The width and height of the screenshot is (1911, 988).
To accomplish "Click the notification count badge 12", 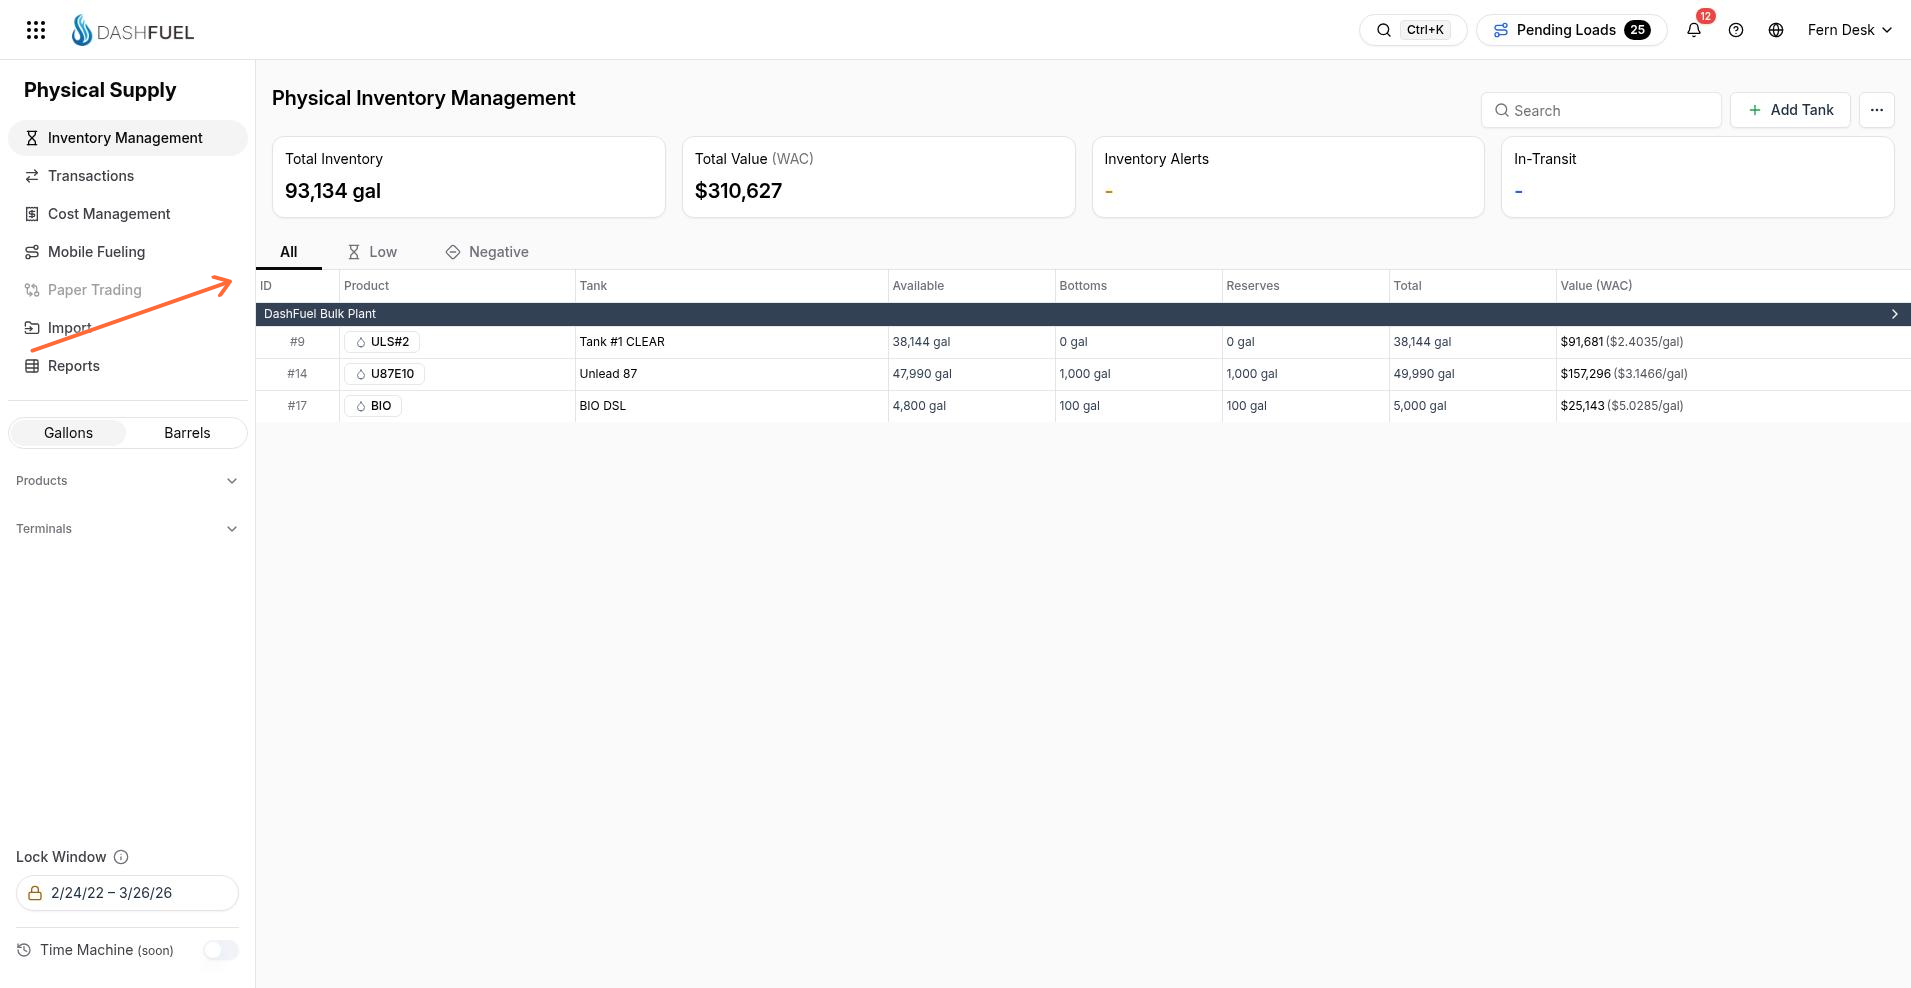I will click(1706, 16).
